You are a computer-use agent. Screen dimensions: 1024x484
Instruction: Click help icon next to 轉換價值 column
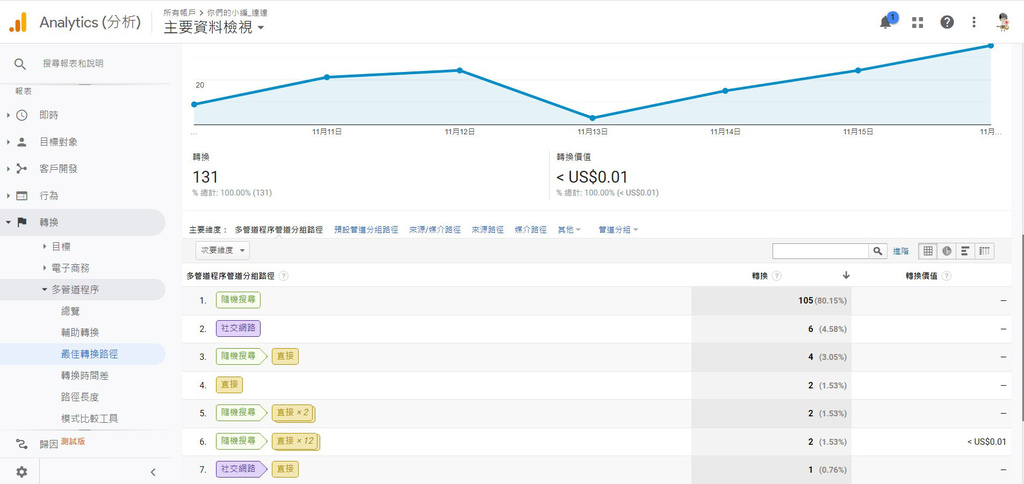[946, 276]
